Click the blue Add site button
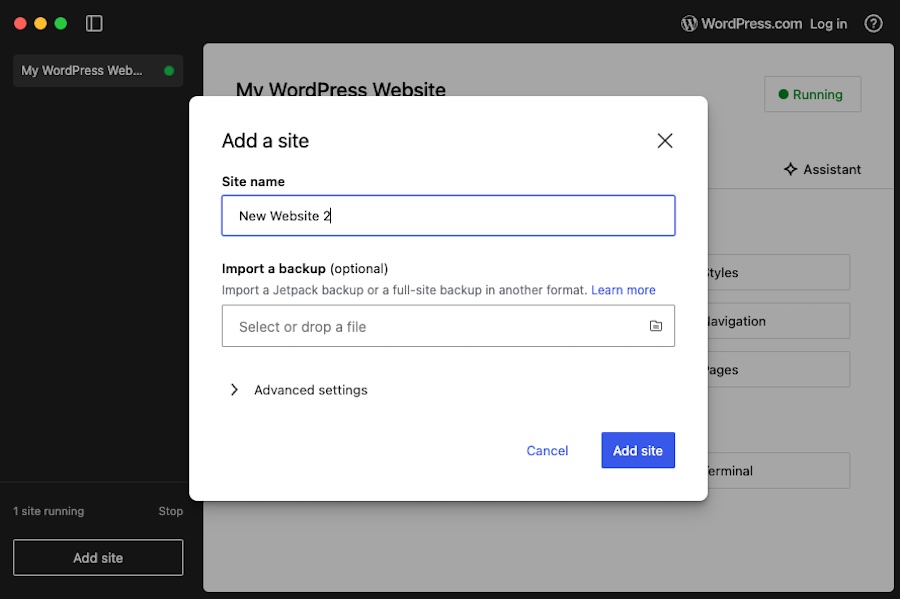Image resolution: width=900 pixels, height=599 pixels. [x=638, y=450]
